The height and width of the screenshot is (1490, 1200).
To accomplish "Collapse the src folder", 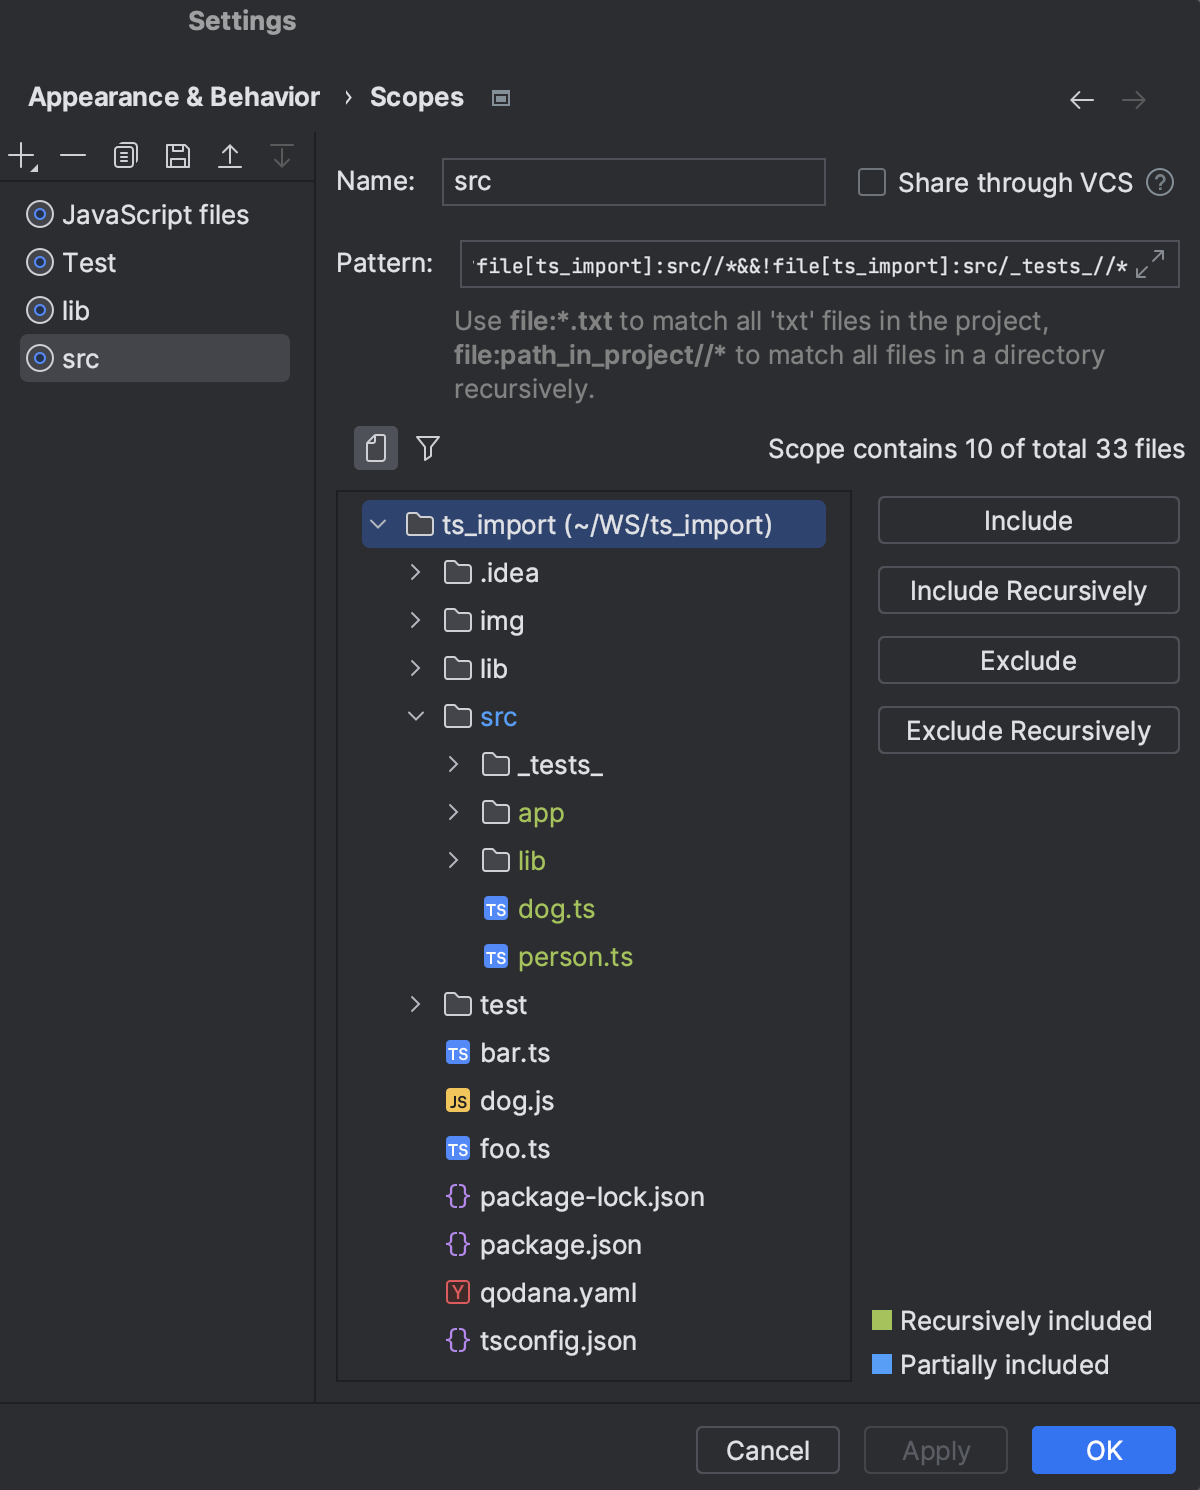I will pos(416,716).
